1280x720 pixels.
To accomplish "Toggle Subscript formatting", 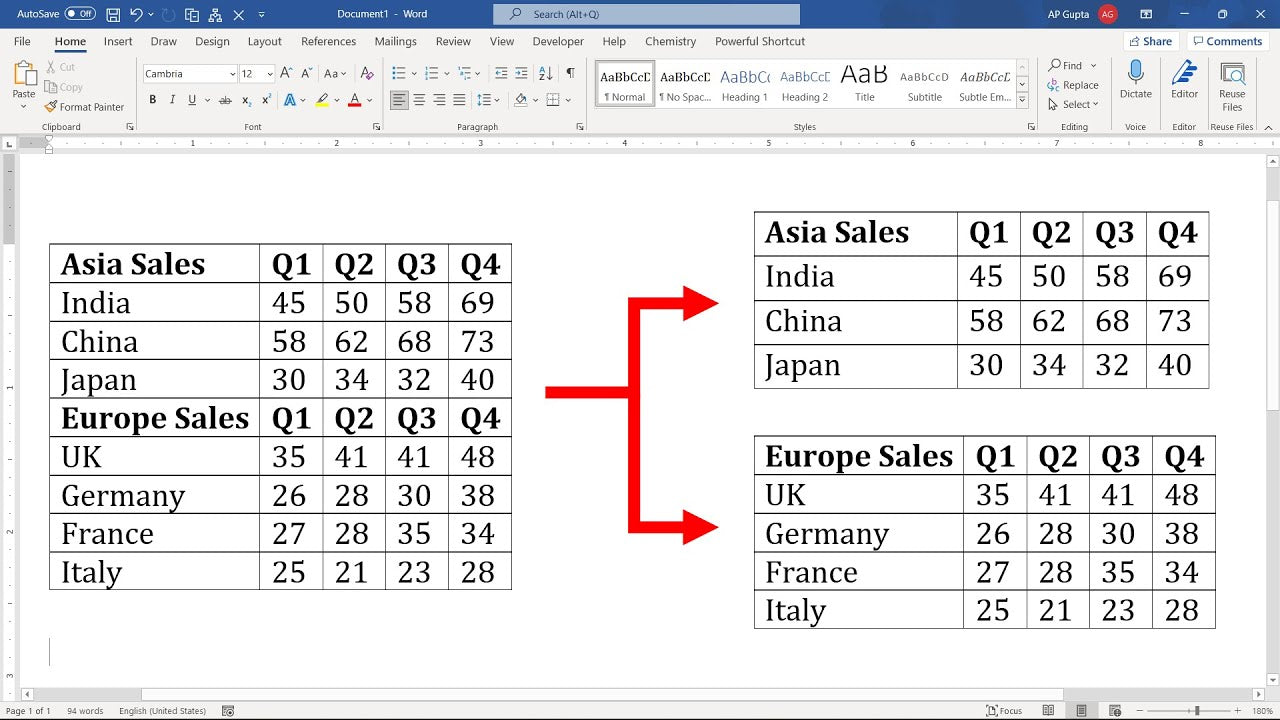I will tap(246, 100).
